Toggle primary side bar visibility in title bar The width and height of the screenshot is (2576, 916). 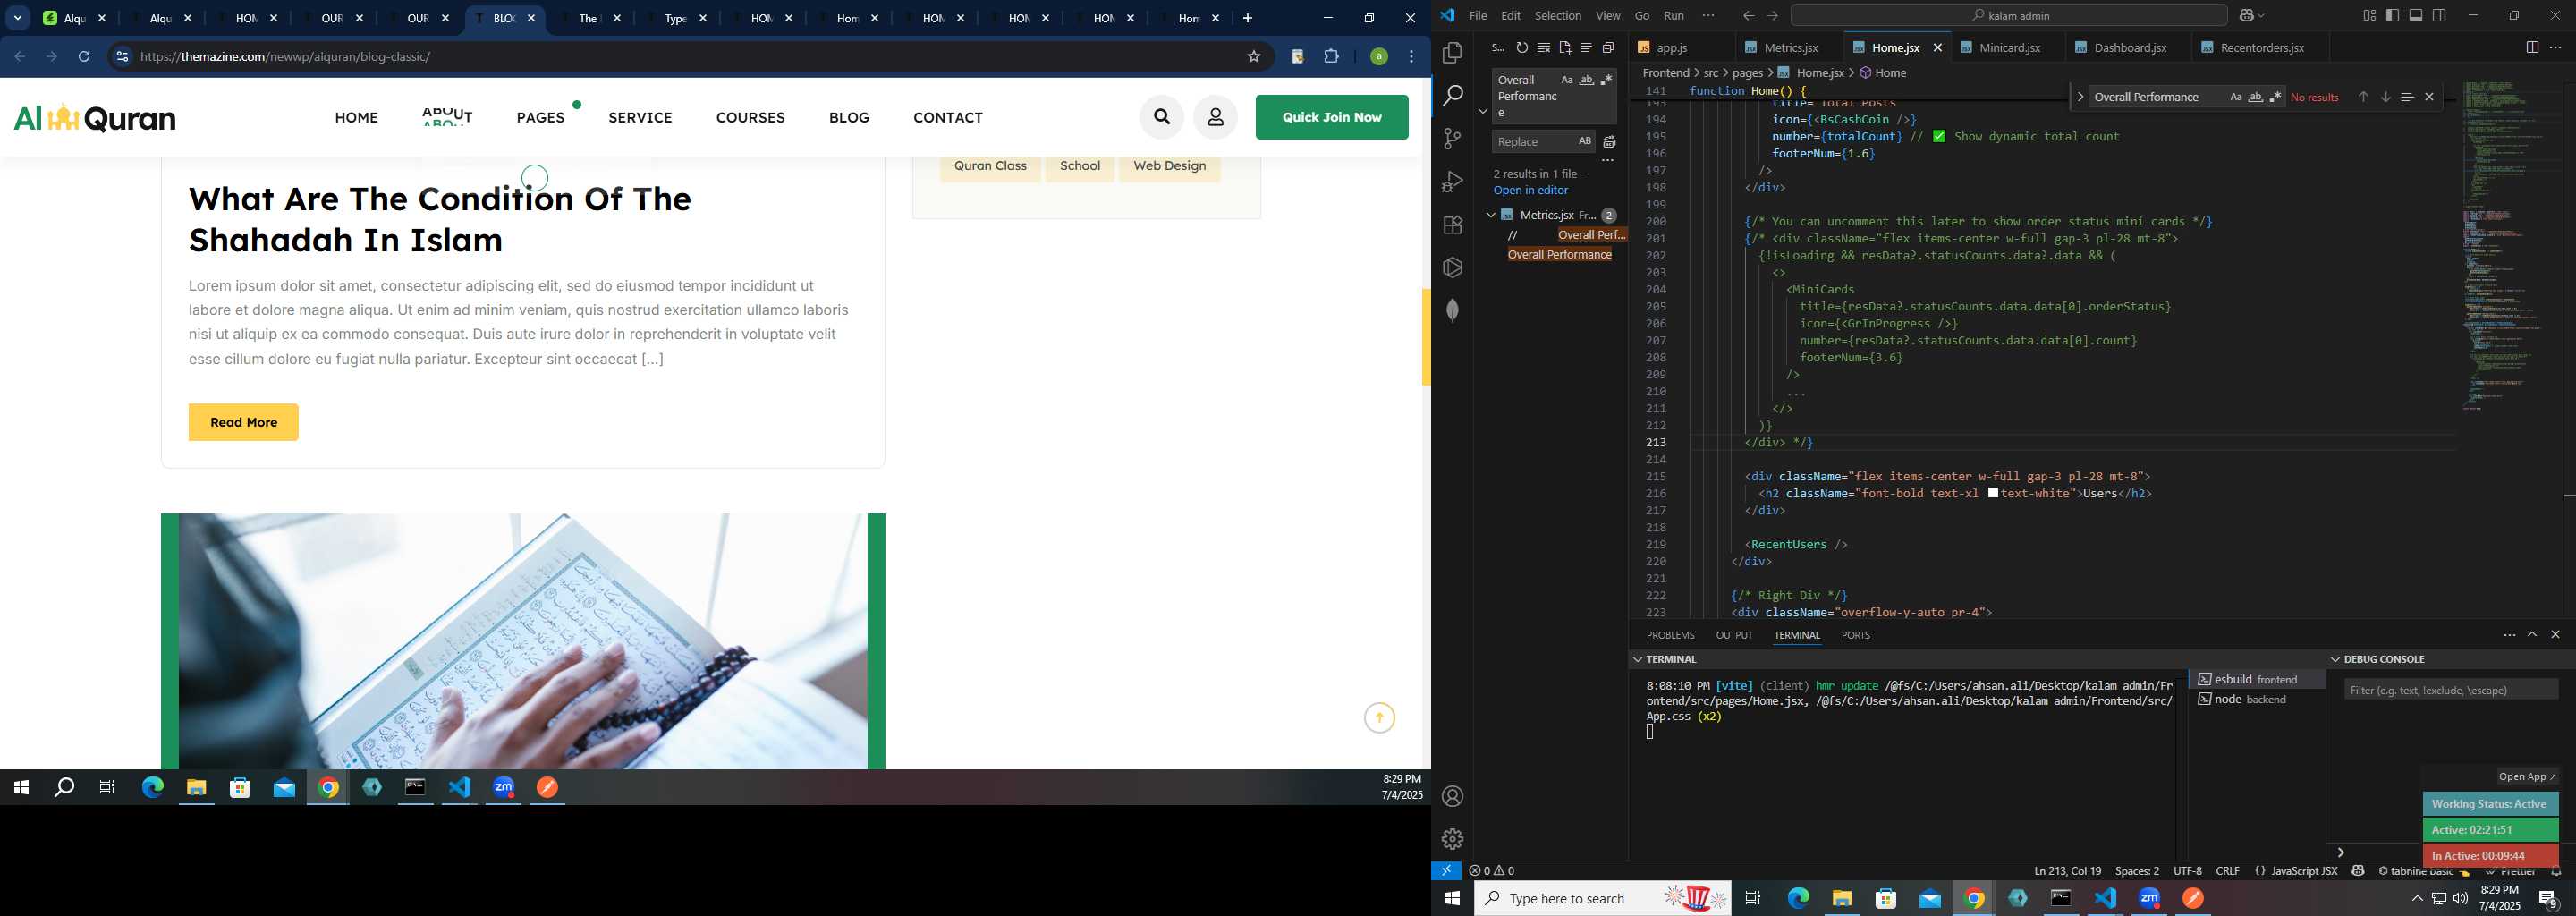tap(2392, 16)
